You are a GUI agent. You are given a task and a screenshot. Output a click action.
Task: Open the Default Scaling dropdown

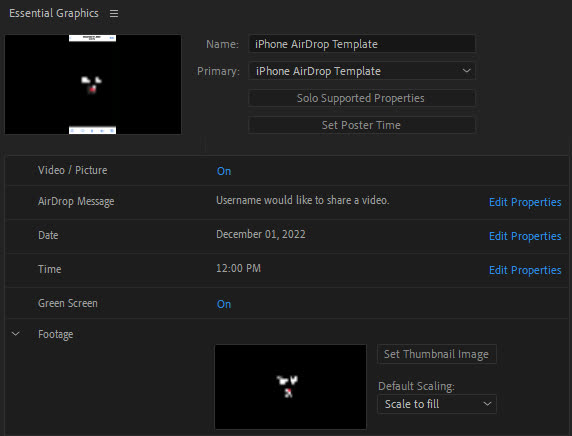point(437,404)
